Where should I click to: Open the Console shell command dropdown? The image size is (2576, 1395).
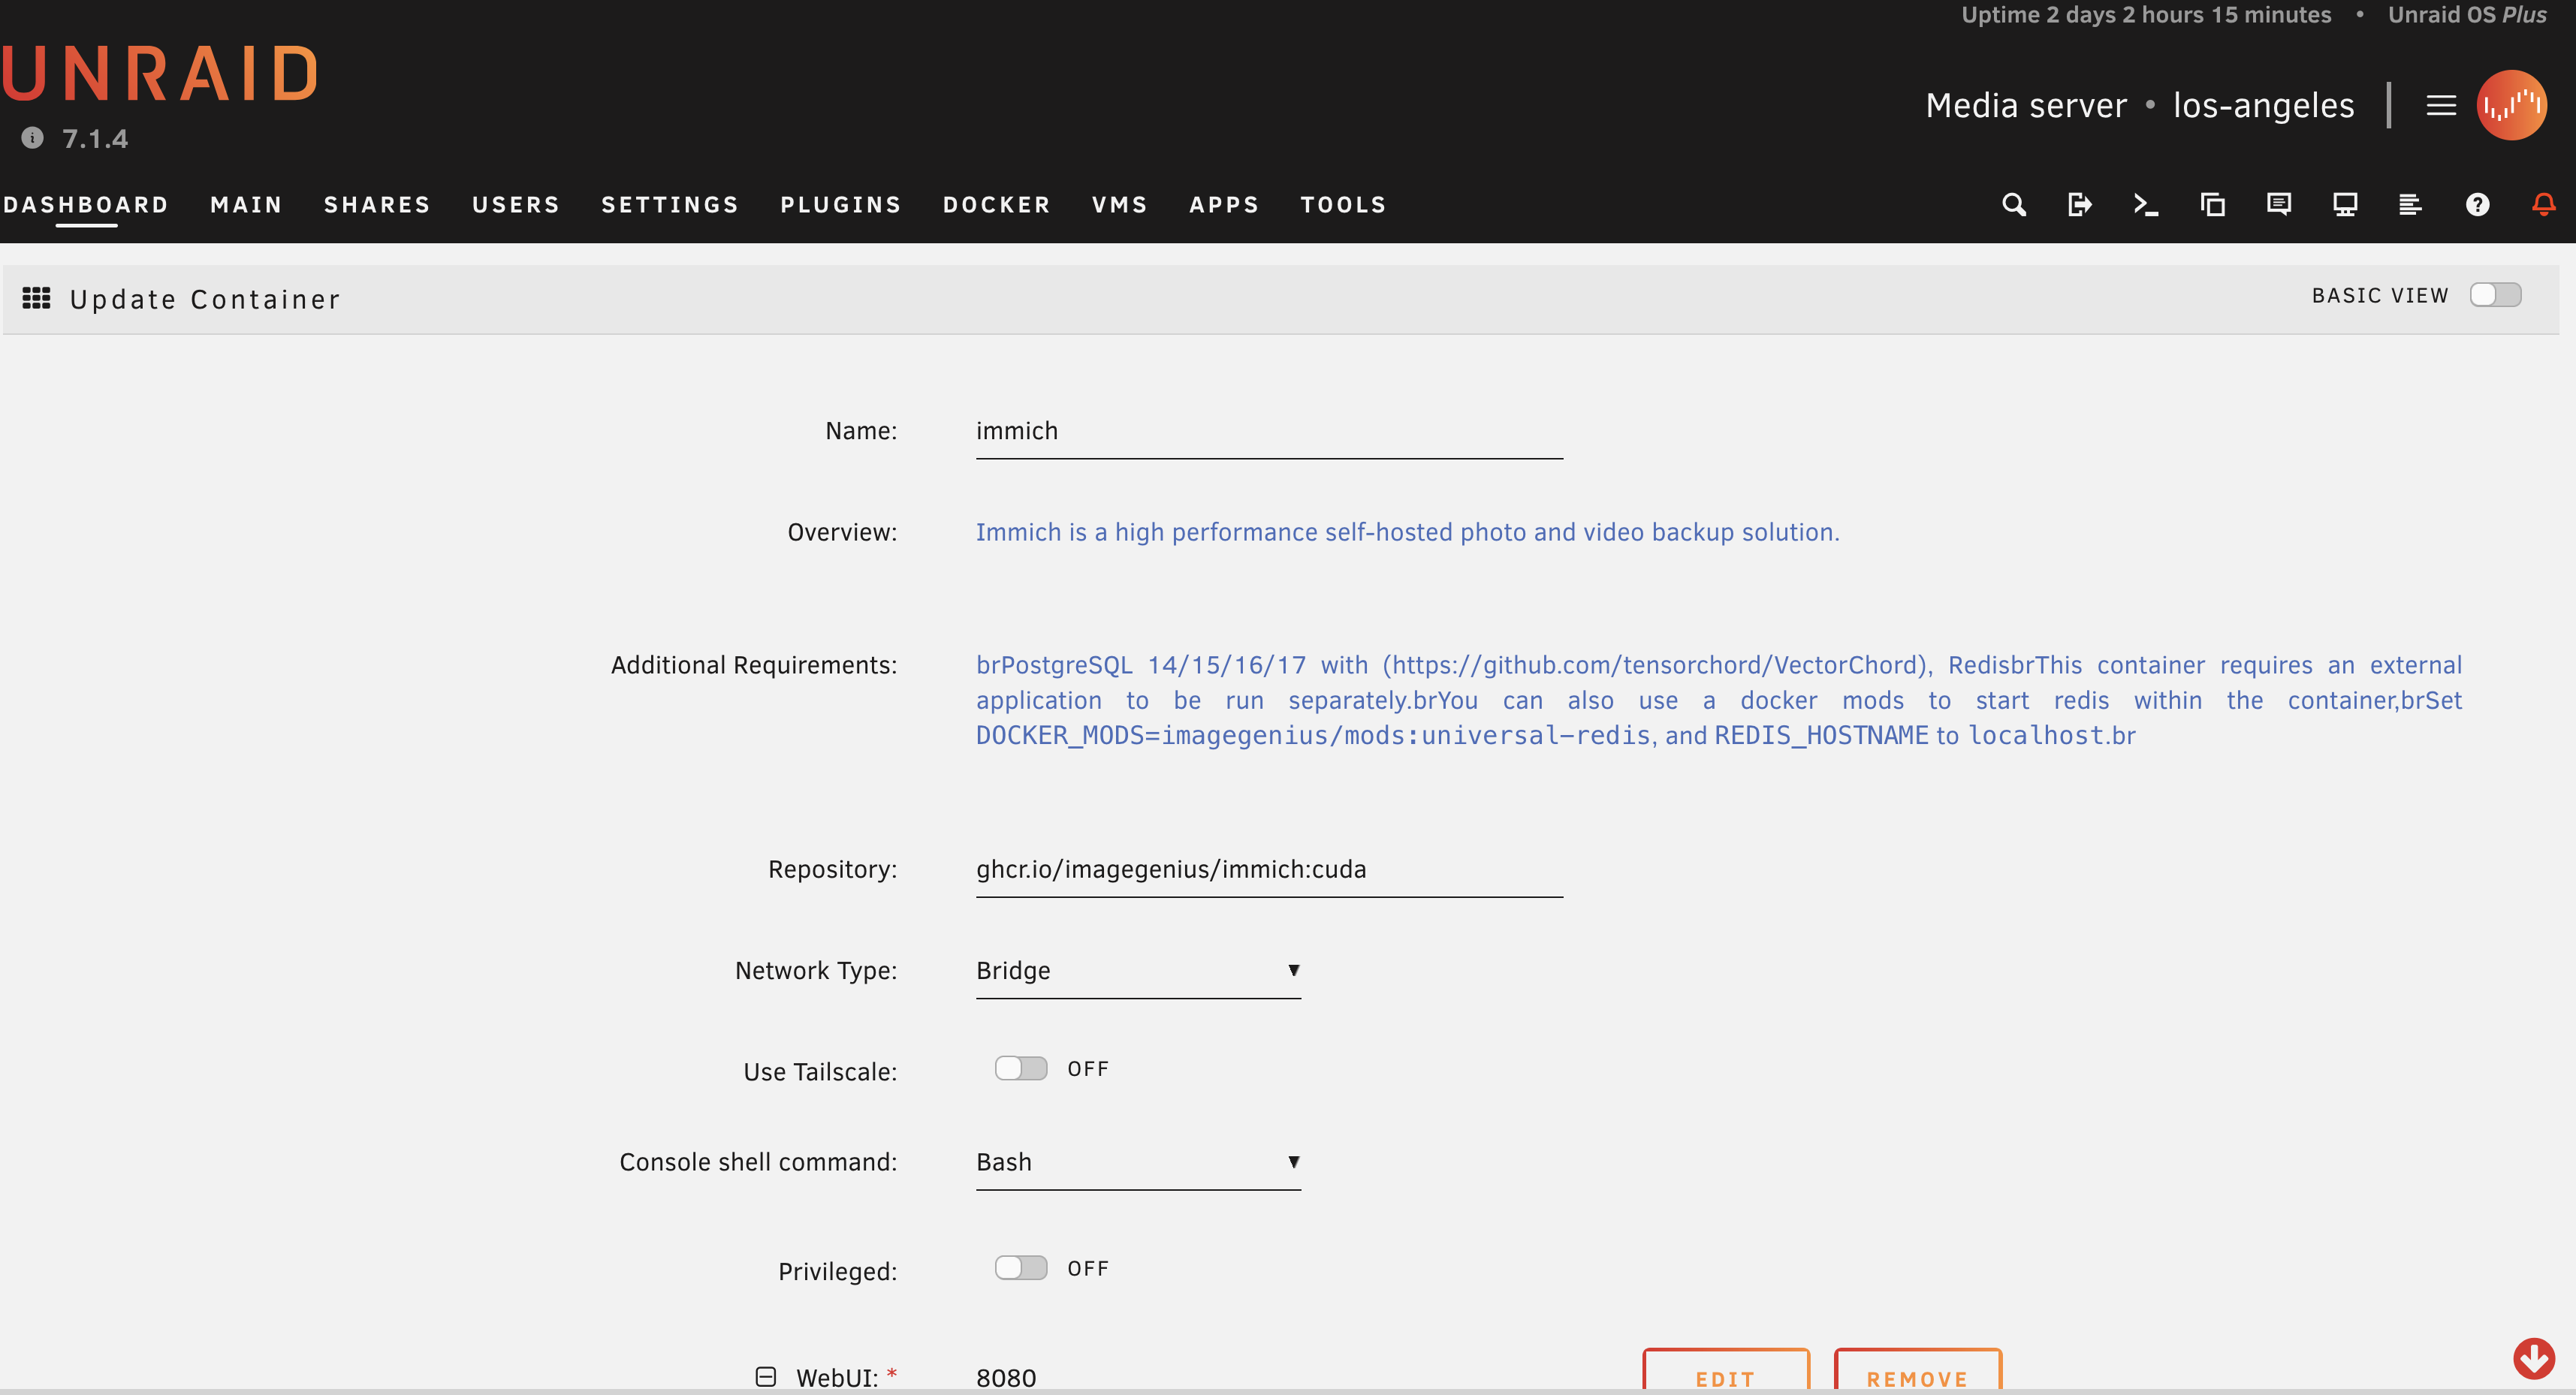click(x=1137, y=1162)
